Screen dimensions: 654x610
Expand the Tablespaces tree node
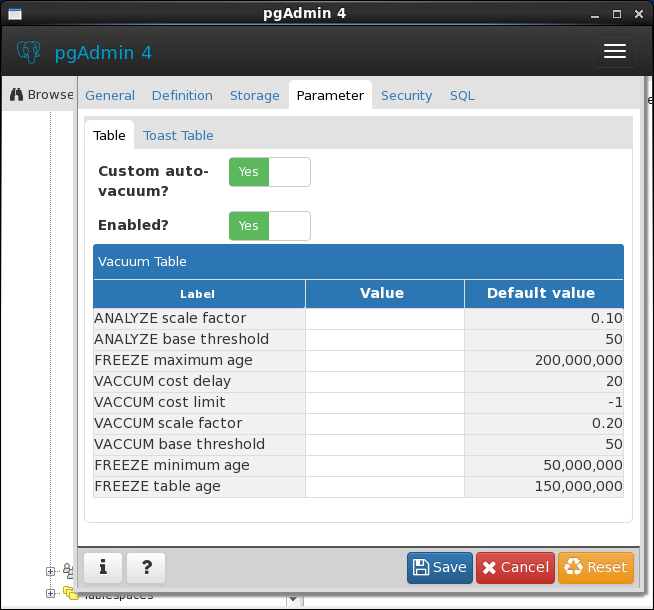(x=50, y=593)
